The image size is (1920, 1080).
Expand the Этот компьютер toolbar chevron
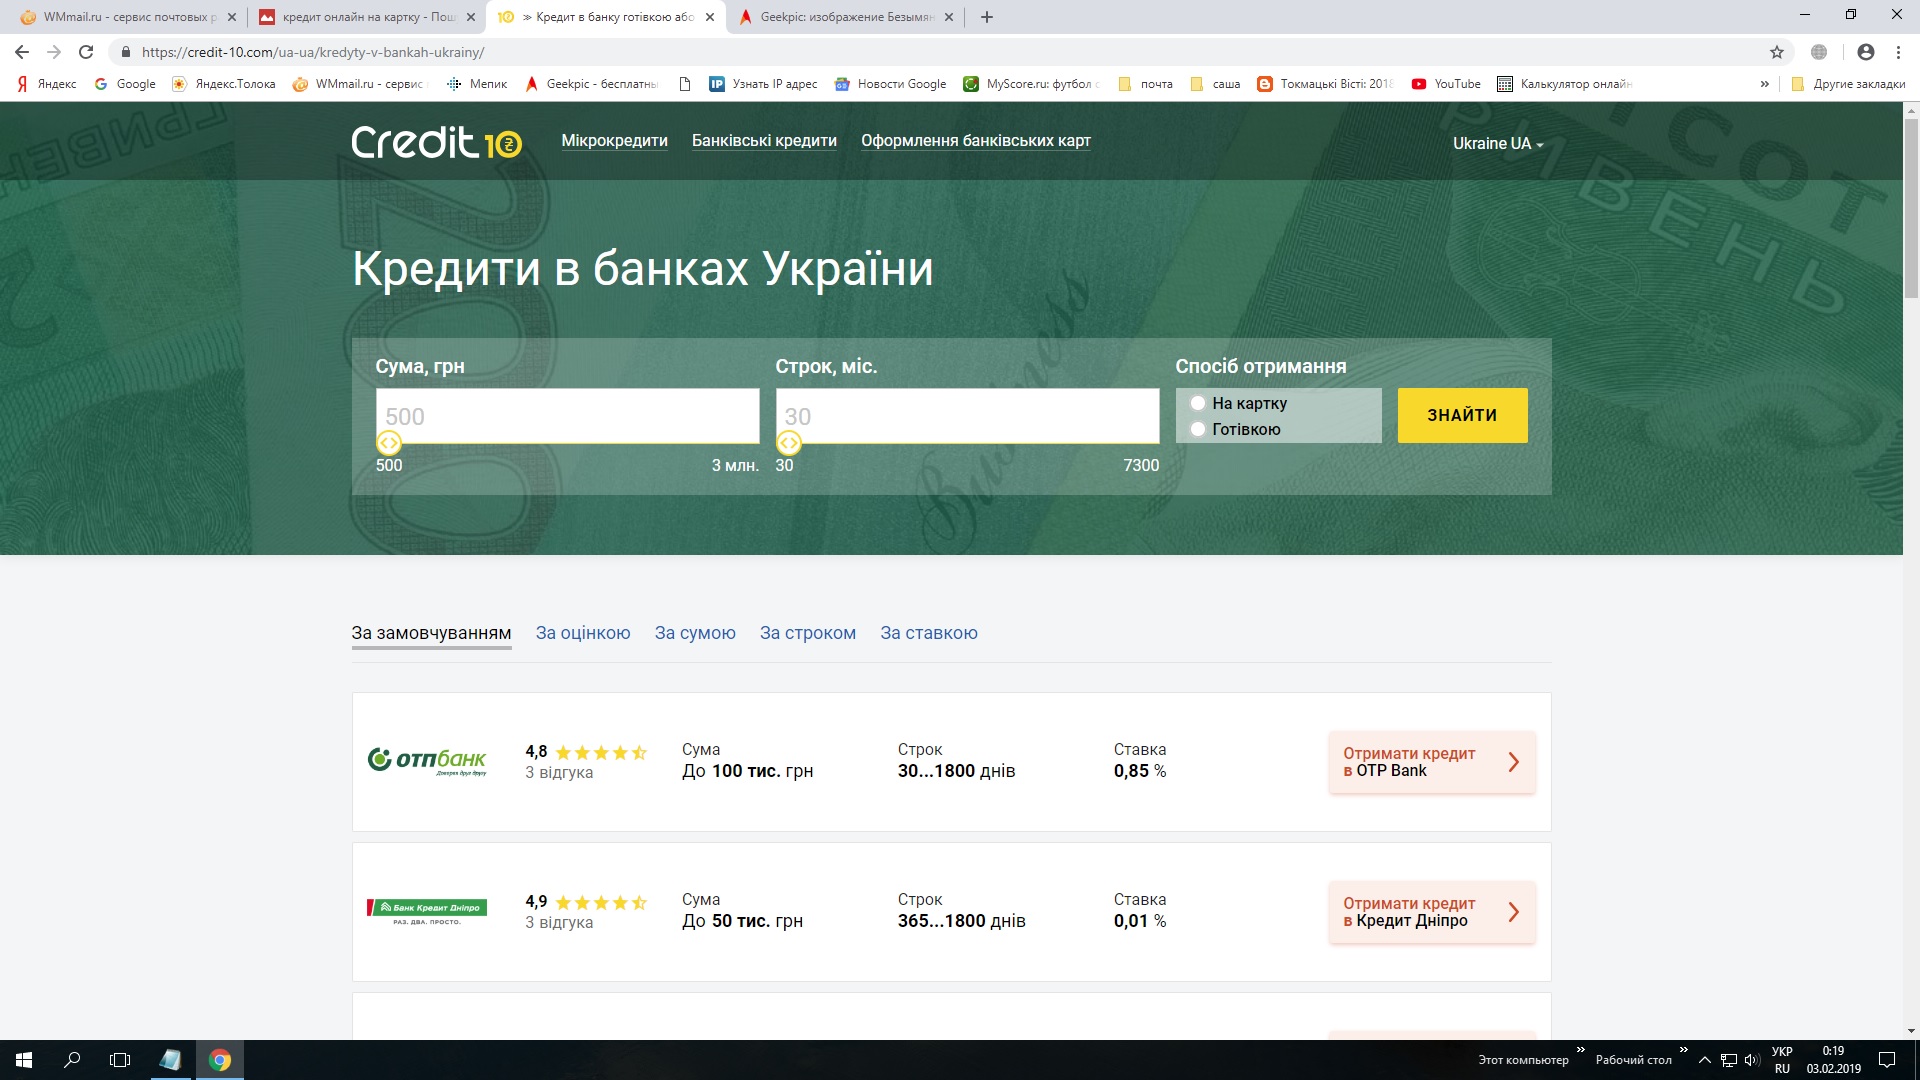[x=1580, y=1050]
